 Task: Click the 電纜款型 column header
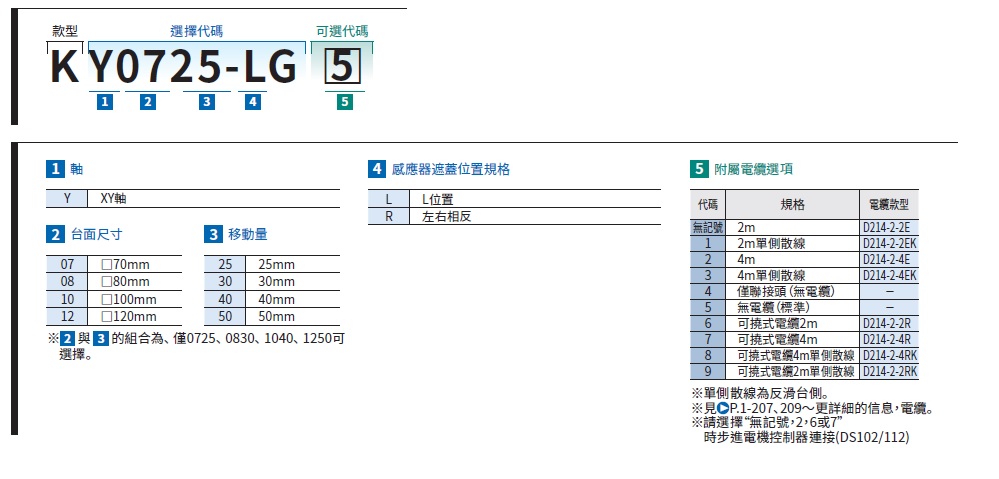tap(889, 204)
